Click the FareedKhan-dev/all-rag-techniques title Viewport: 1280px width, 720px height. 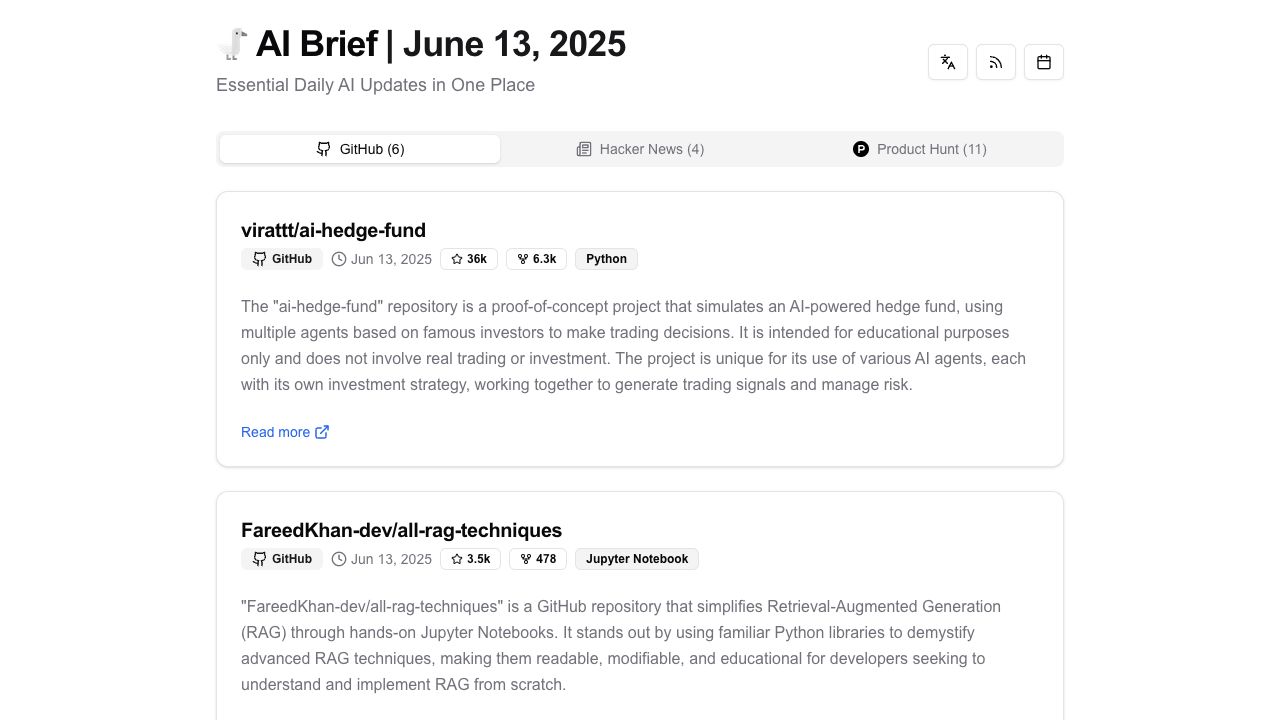400,530
